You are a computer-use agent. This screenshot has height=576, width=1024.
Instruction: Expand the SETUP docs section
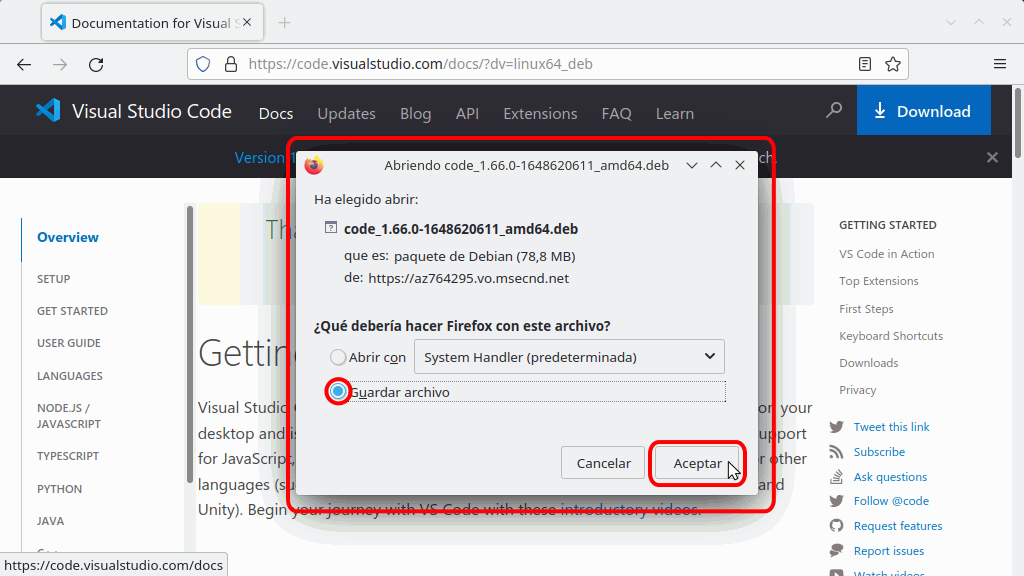point(54,279)
